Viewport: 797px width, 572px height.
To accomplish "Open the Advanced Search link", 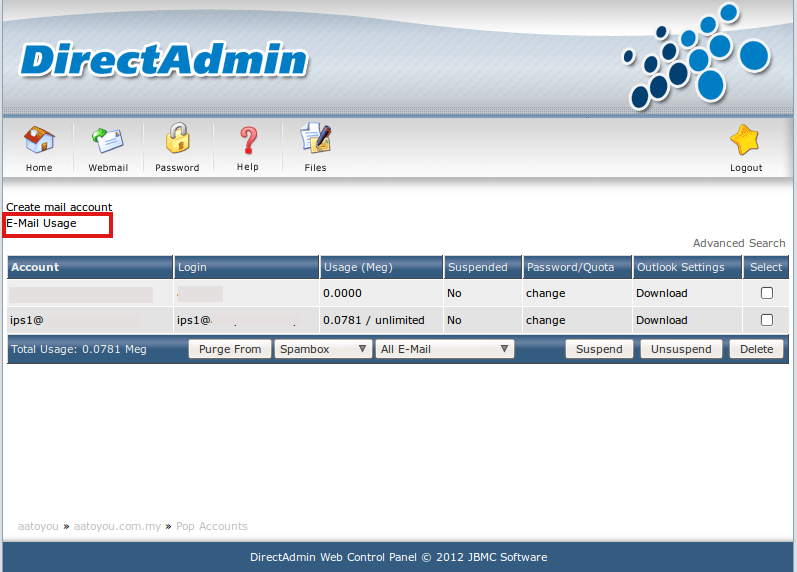I will (739, 243).
